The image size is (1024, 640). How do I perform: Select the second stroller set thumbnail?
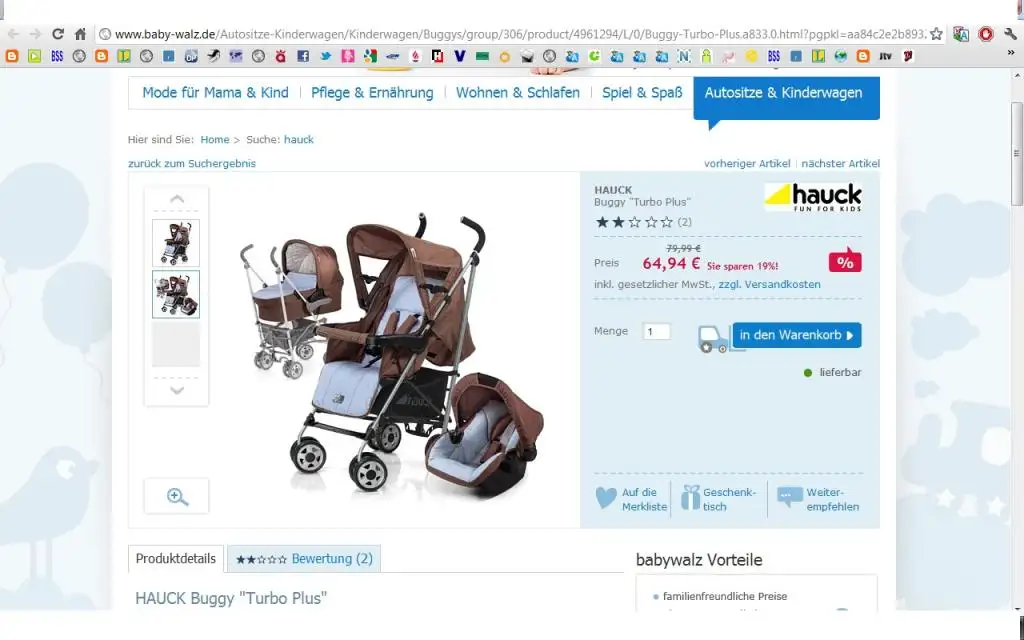point(176,295)
